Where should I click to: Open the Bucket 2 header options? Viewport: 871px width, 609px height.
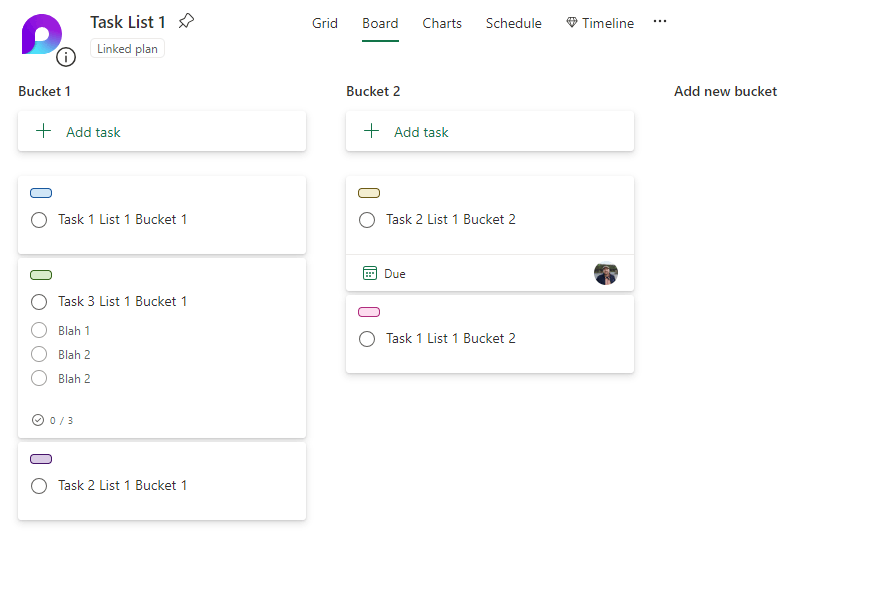tap(373, 91)
